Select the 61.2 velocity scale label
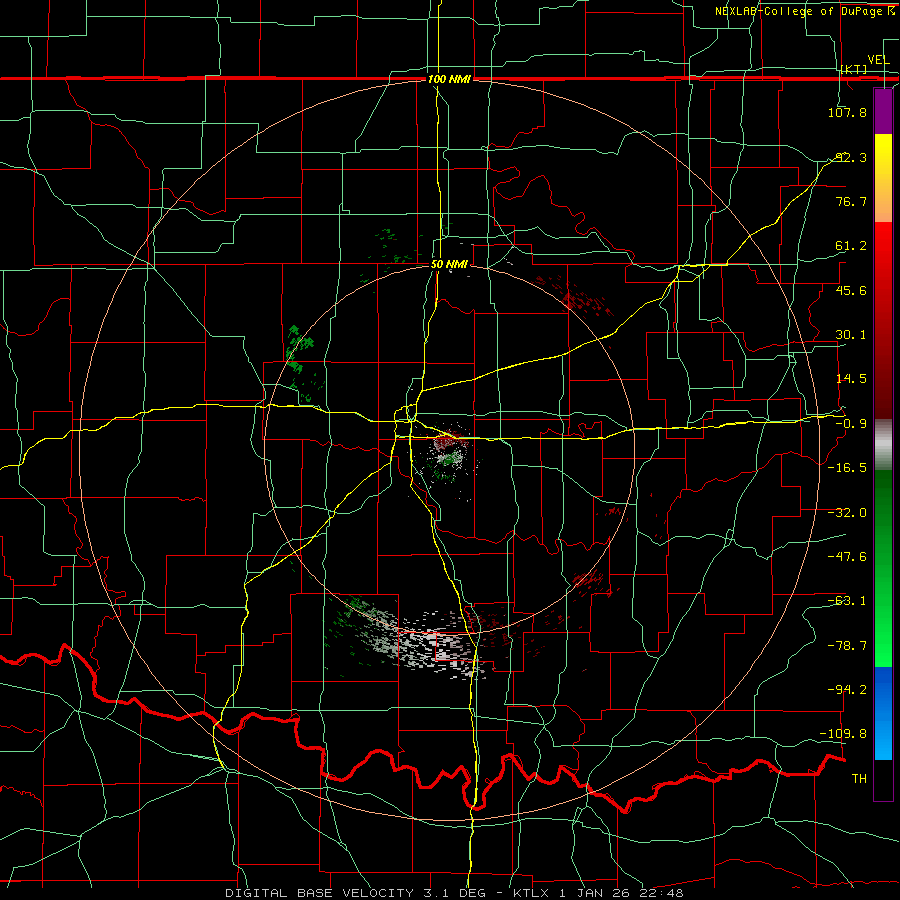Viewport: 900px width, 900px height. 850,246
